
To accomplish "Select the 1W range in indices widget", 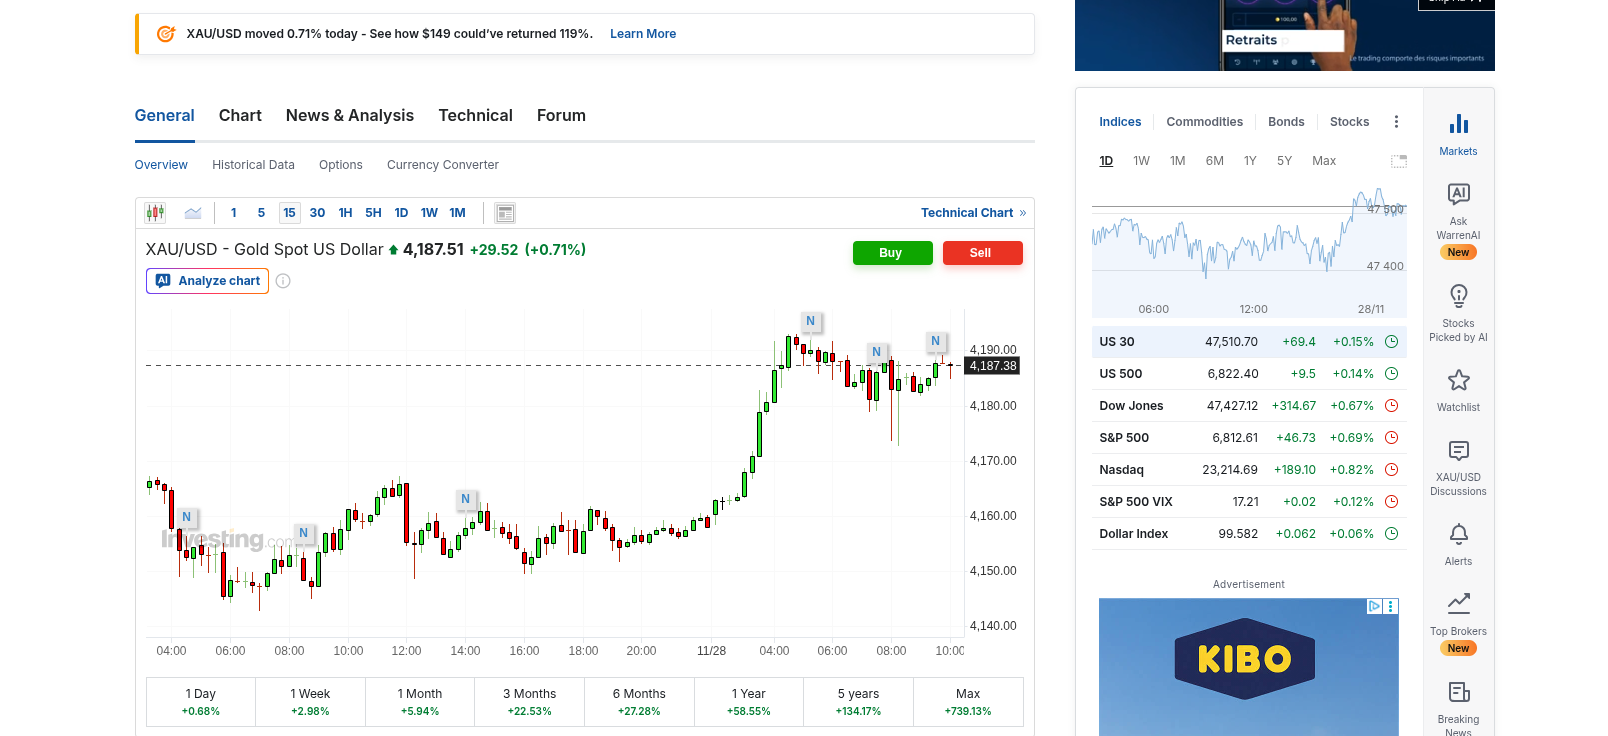I will pyautogui.click(x=1141, y=161).
